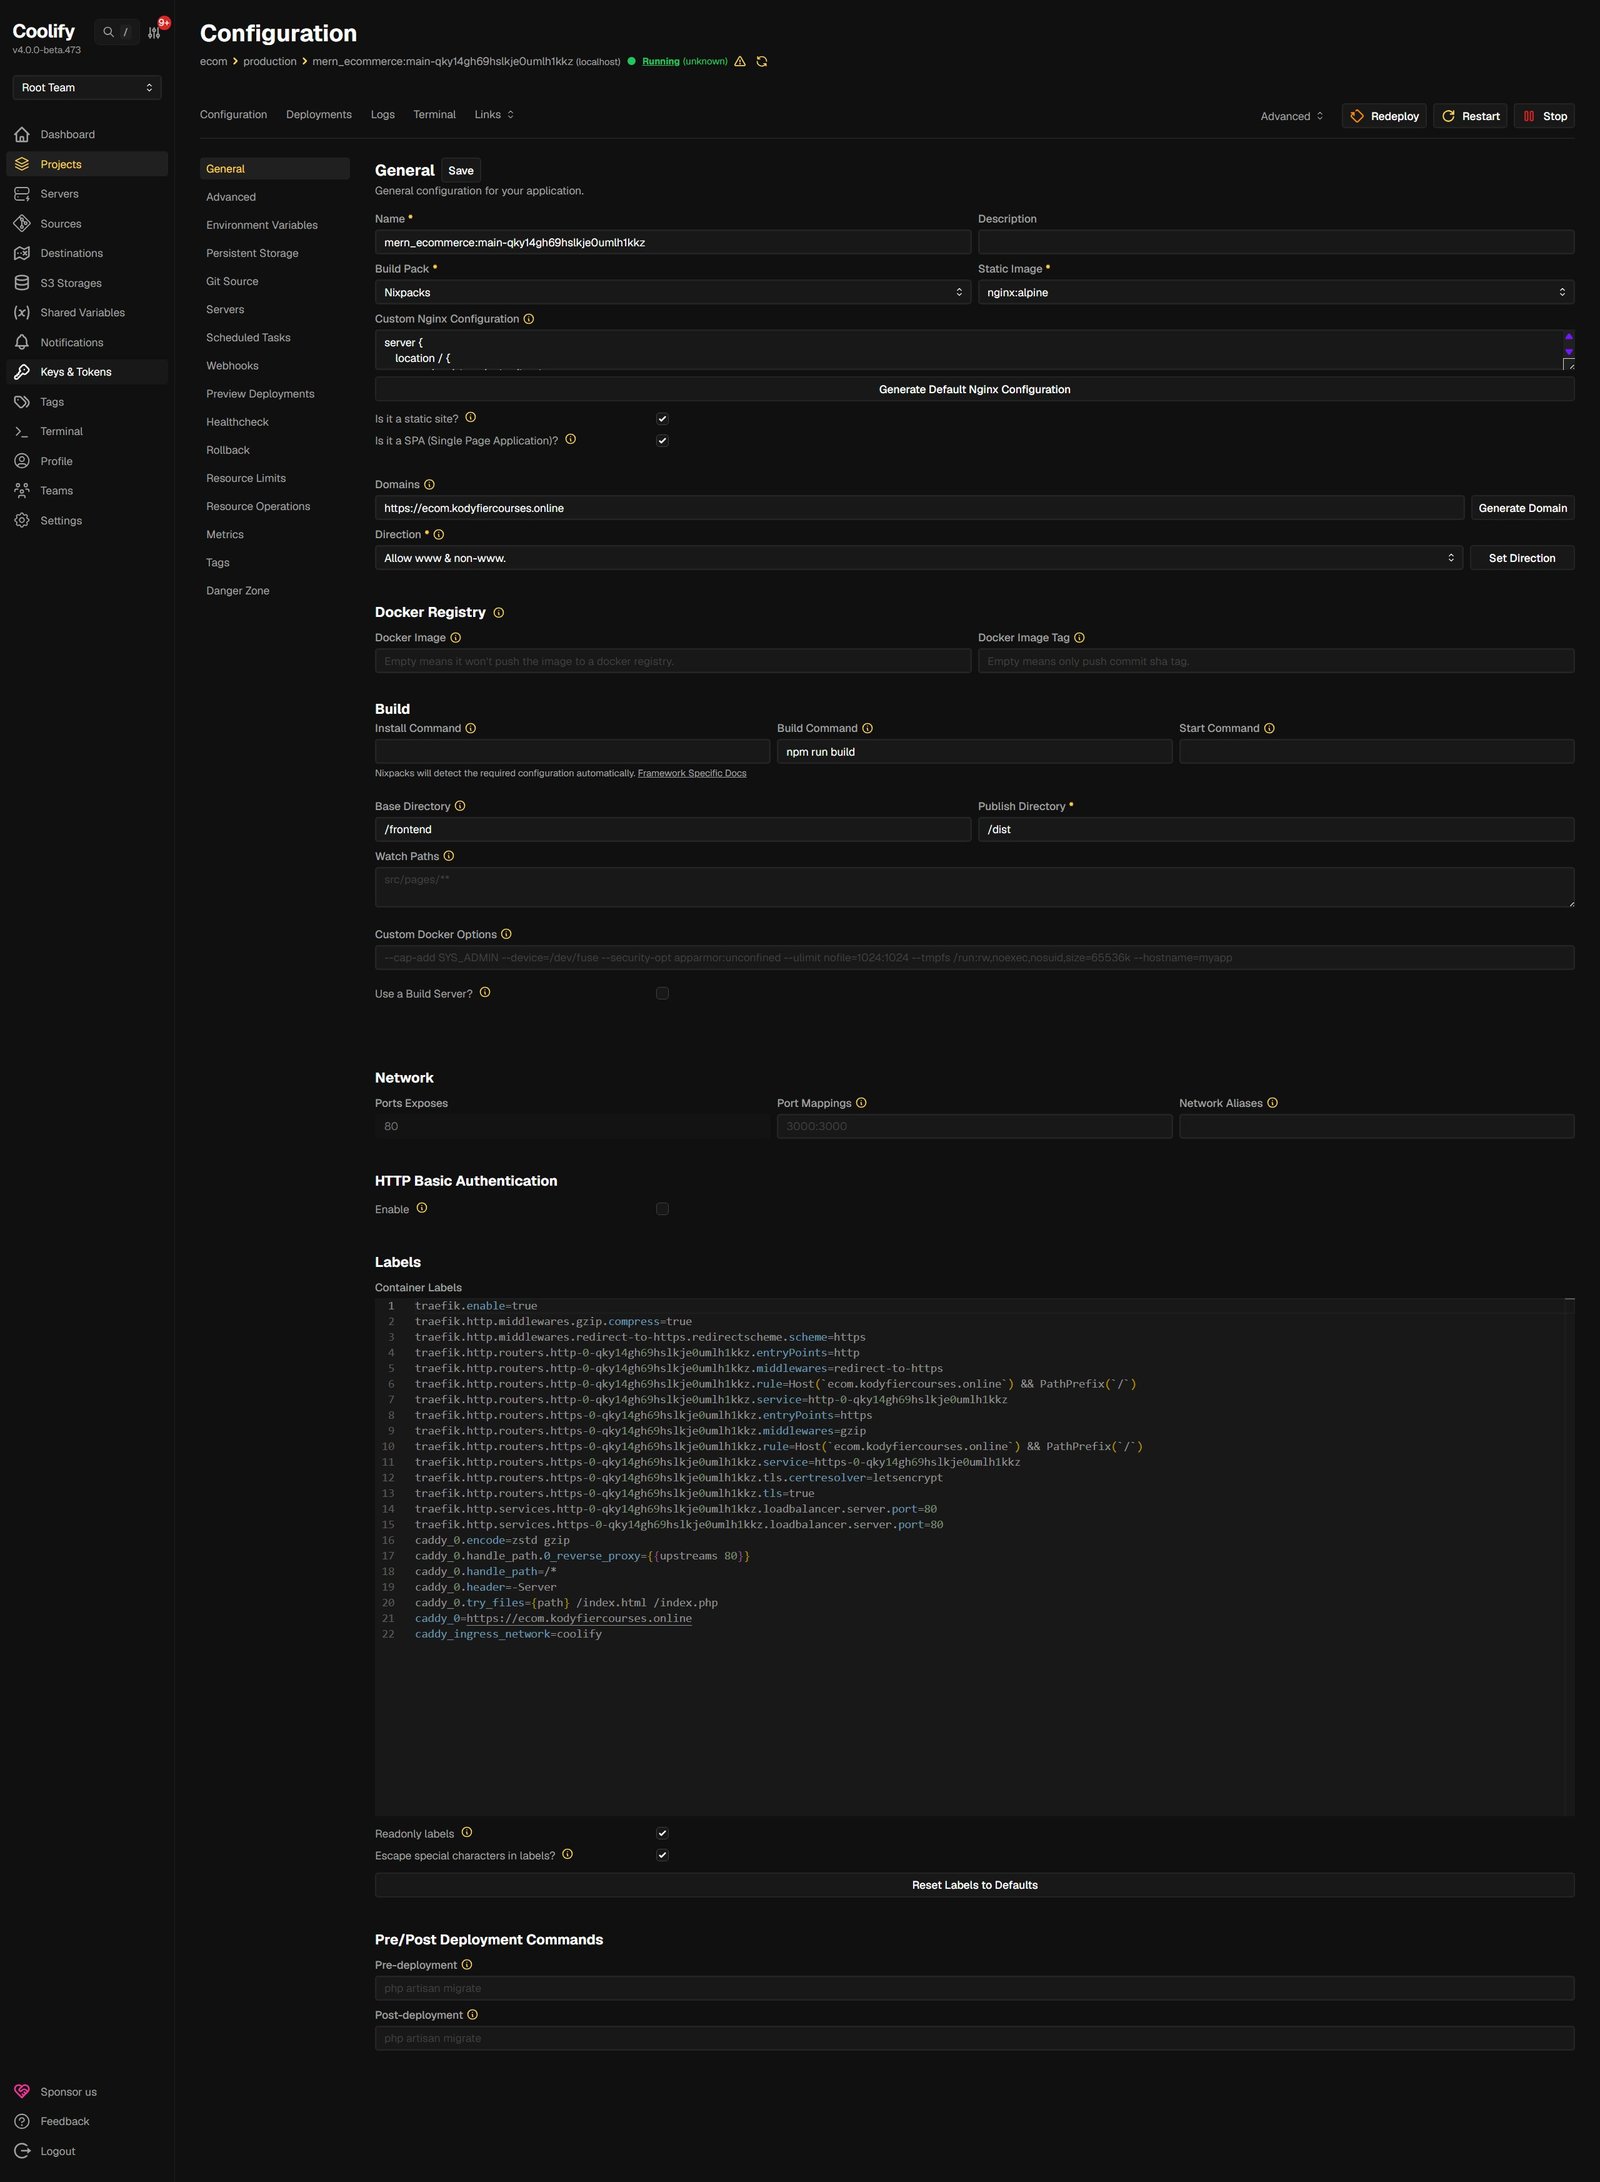Click the Notifications bell icon
This screenshot has height=2182, width=1600.
tap(22, 342)
